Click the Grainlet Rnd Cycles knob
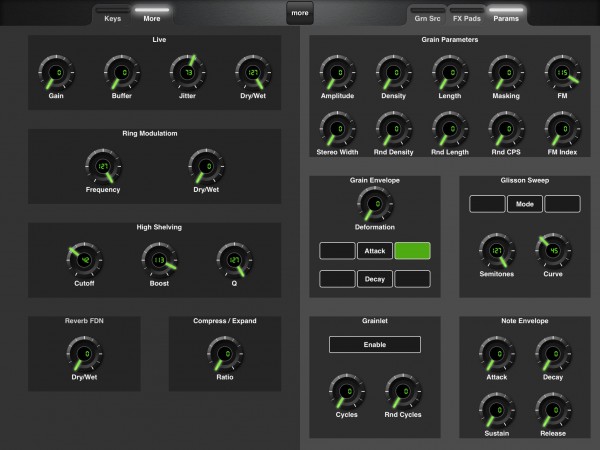 click(x=403, y=391)
